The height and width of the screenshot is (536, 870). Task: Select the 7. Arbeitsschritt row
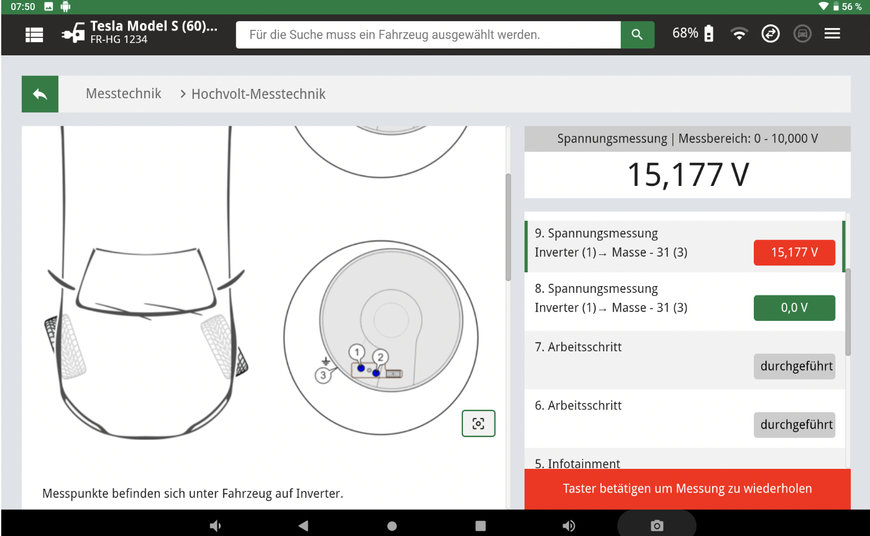point(684,360)
